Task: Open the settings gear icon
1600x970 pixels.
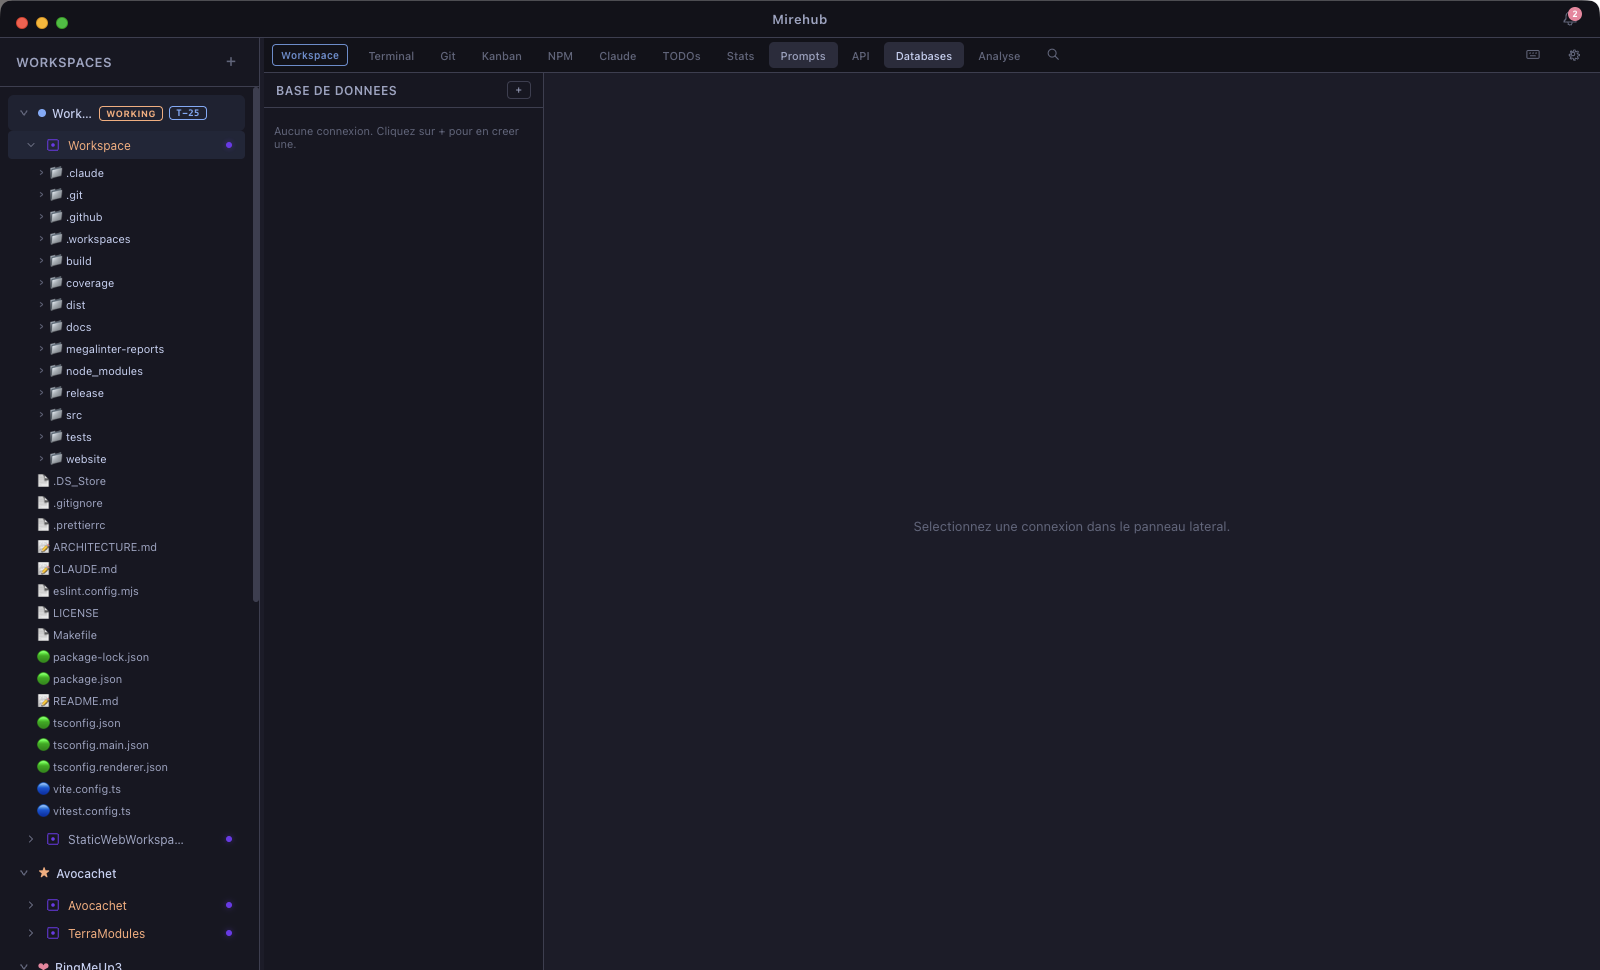Action: (1574, 55)
